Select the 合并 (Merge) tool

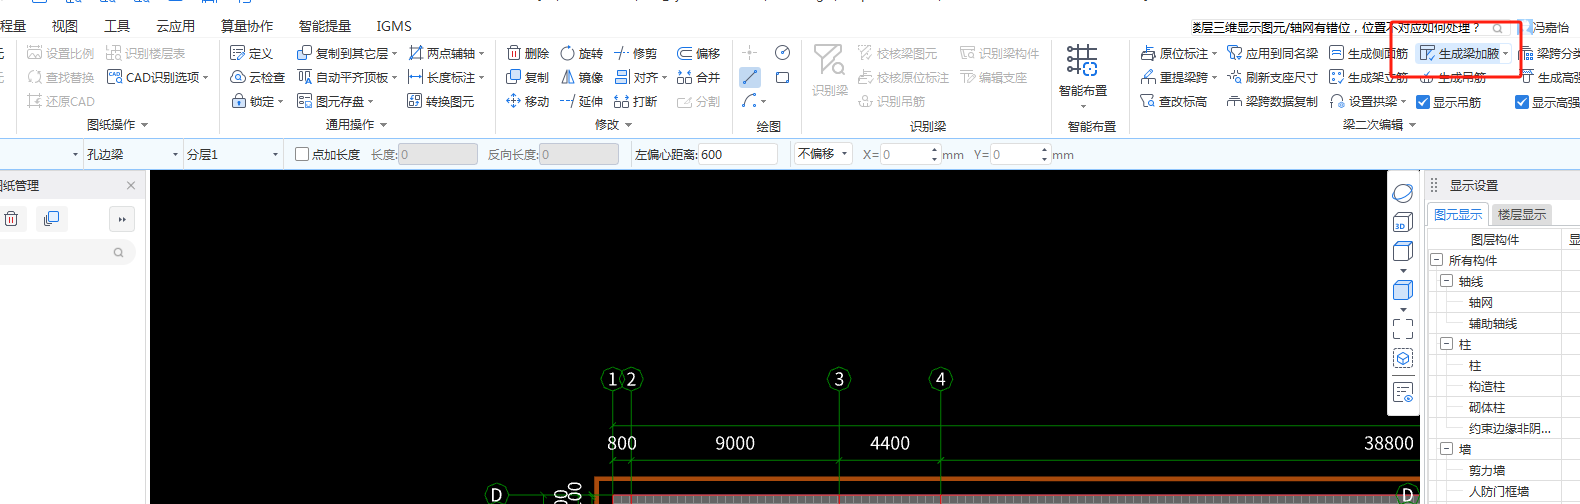[698, 77]
